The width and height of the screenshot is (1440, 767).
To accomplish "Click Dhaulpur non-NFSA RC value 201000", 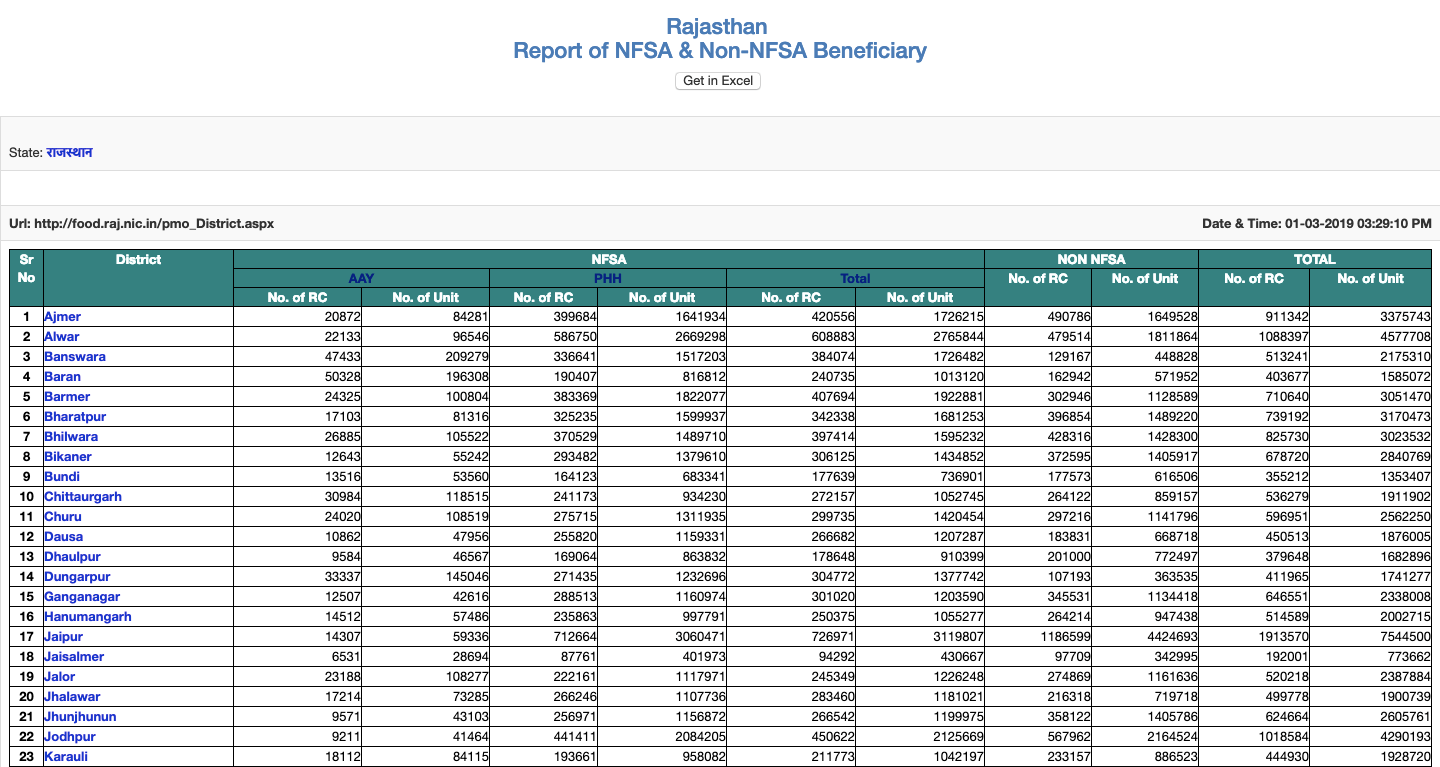I will coord(1072,557).
